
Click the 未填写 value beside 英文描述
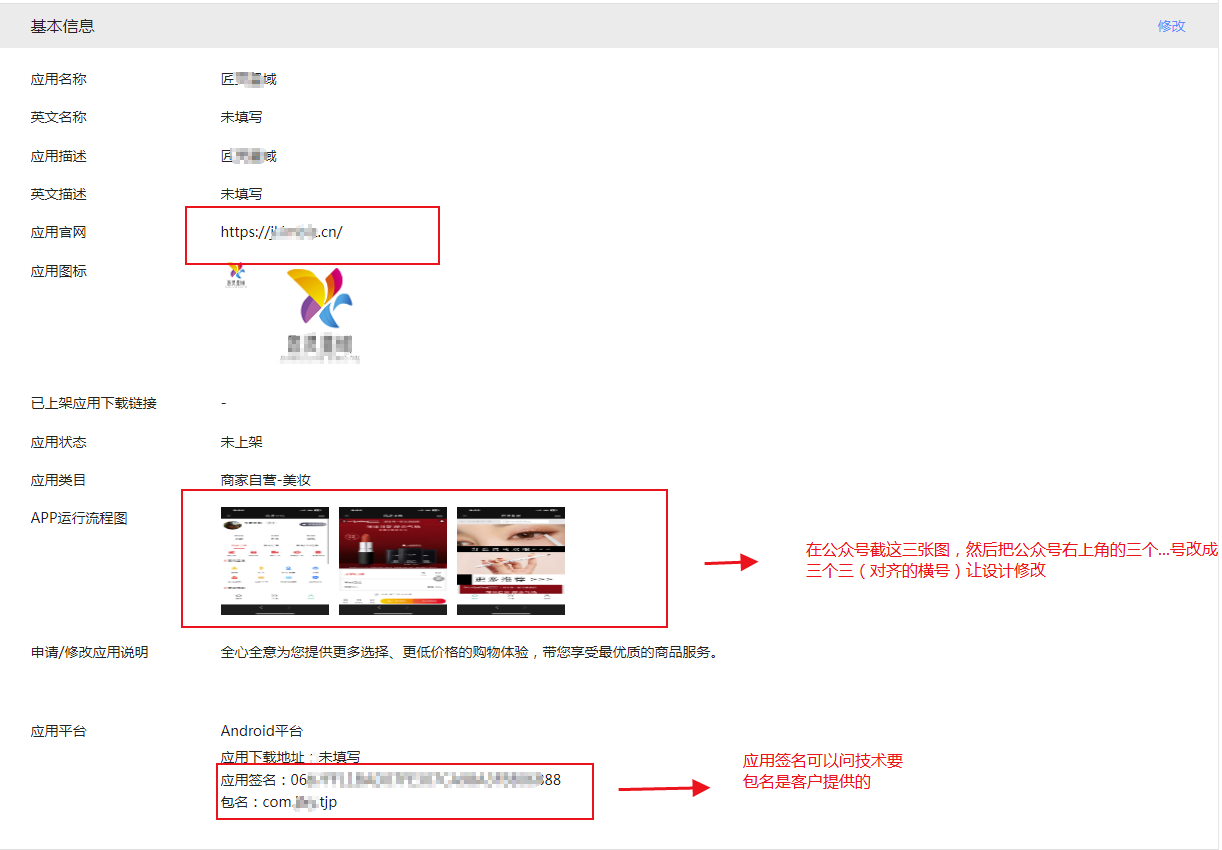click(x=241, y=194)
